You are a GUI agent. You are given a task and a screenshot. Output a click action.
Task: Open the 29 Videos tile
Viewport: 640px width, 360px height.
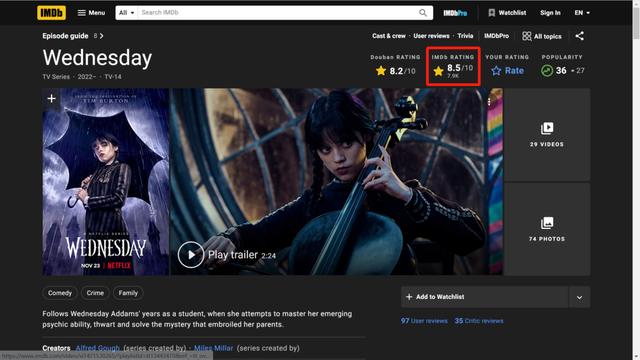pos(547,134)
